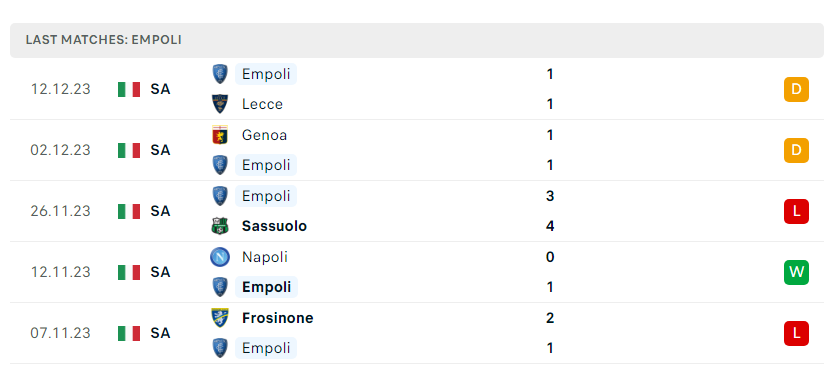This screenshot has height=372, width=832.
Task: Click Italian flag beside the 07.11.23 match
Action: 129,333
